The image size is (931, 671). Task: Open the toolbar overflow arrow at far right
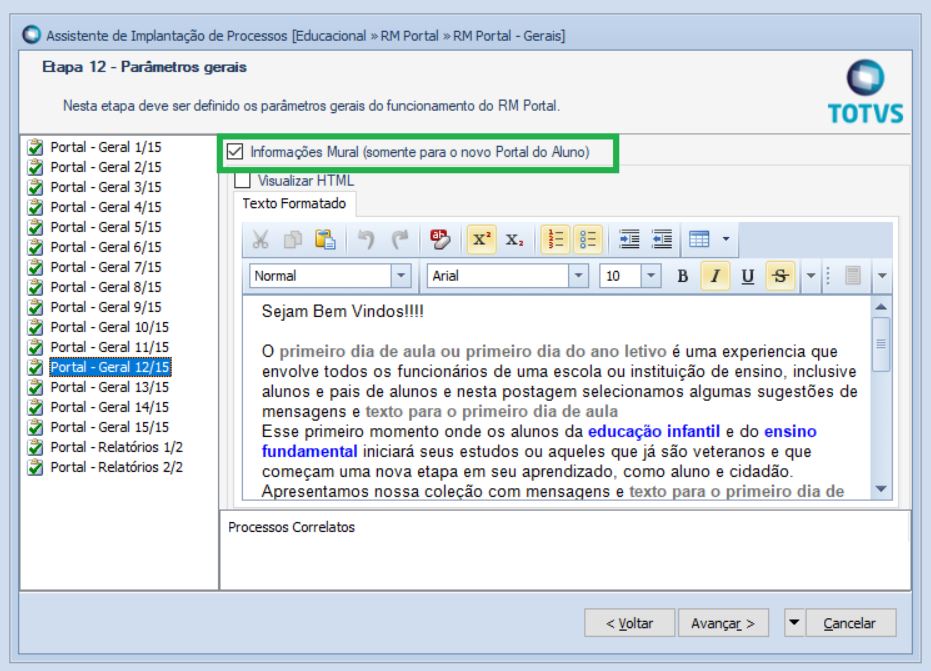pos(882,276)
